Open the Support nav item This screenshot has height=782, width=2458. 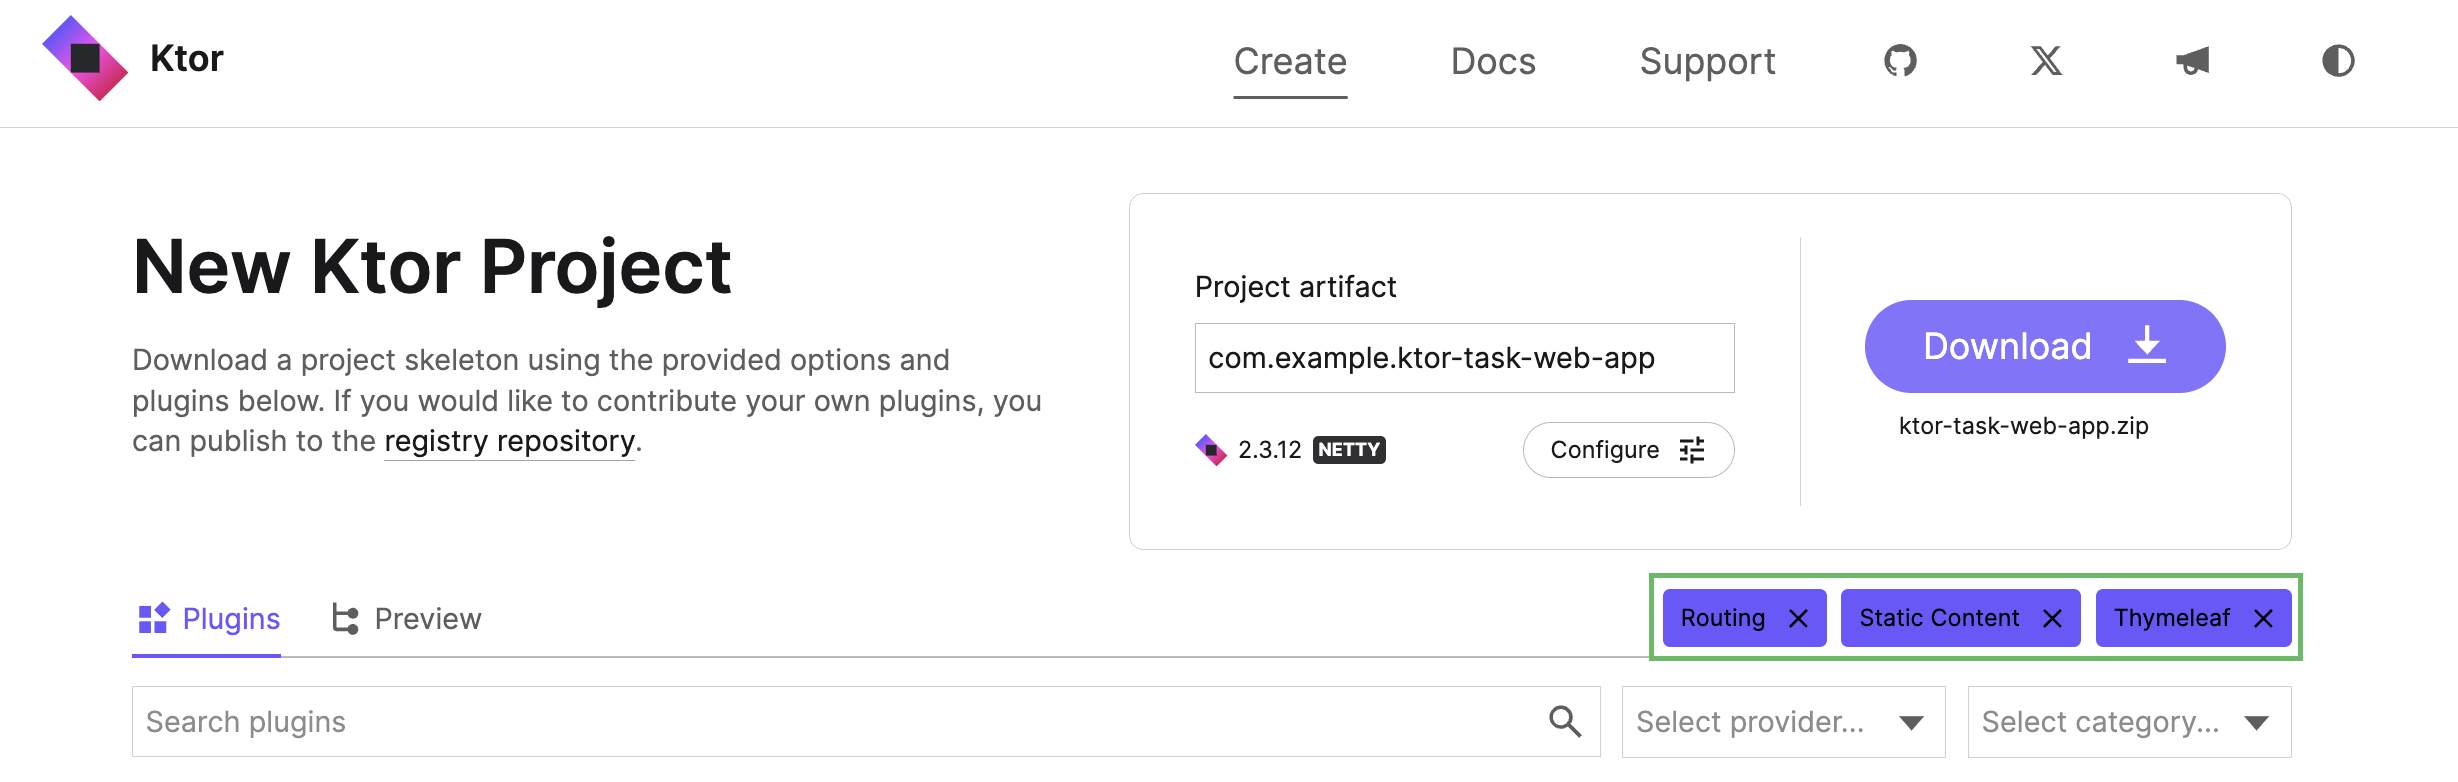pyautogui.click(x=1707, y=61)
